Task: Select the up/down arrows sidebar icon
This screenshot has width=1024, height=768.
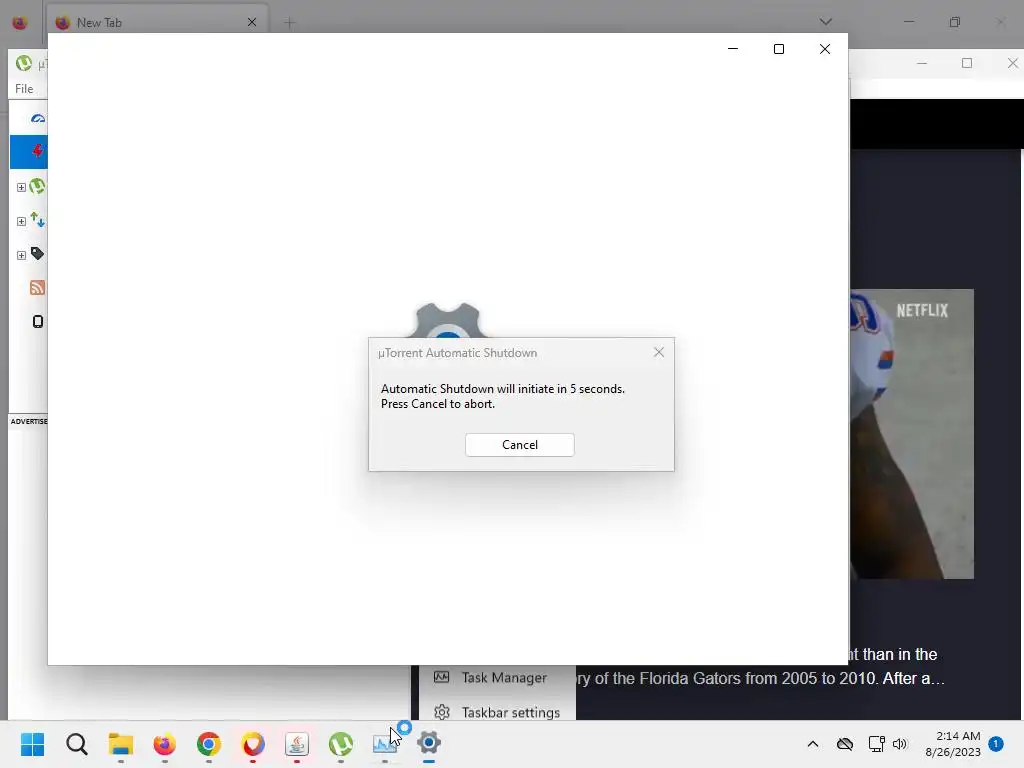Action: (37, 221)
